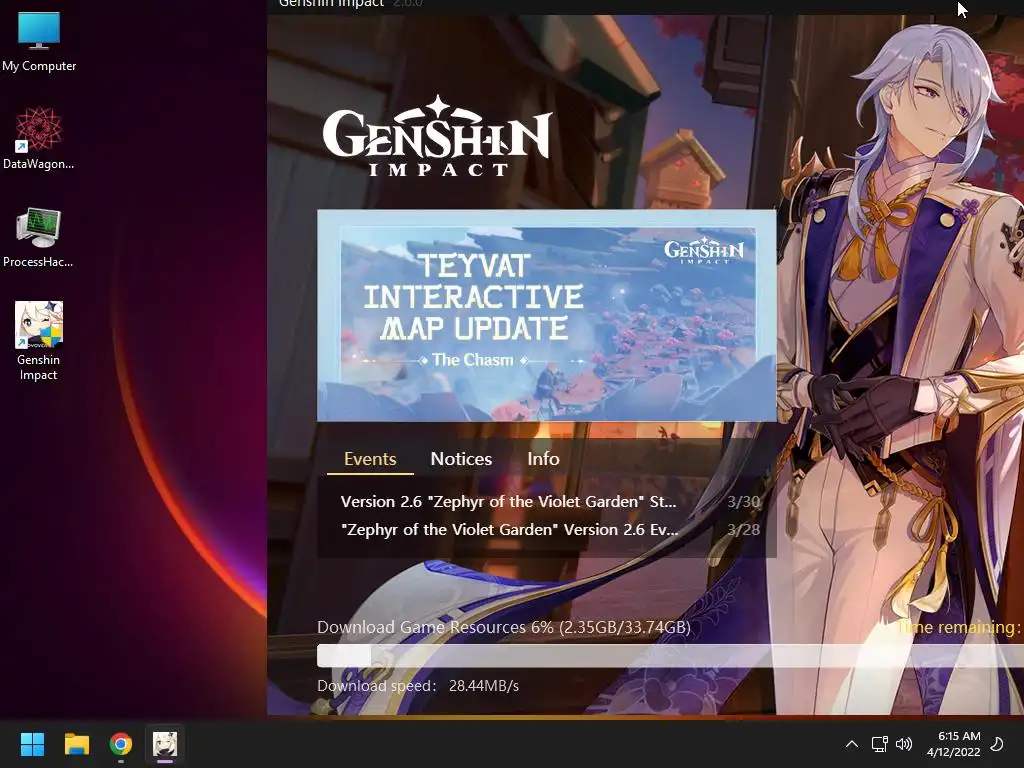Screen dimensions: 1024x768
Task: Open the volume tray icon
Action: [904, 744]
